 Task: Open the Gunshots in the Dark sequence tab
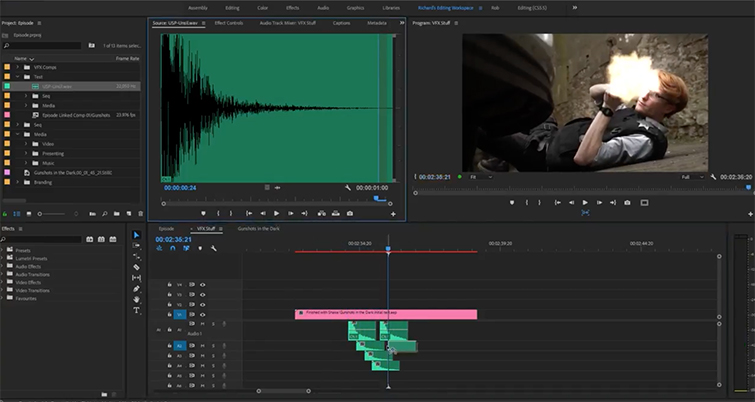[x=259, y=228]
